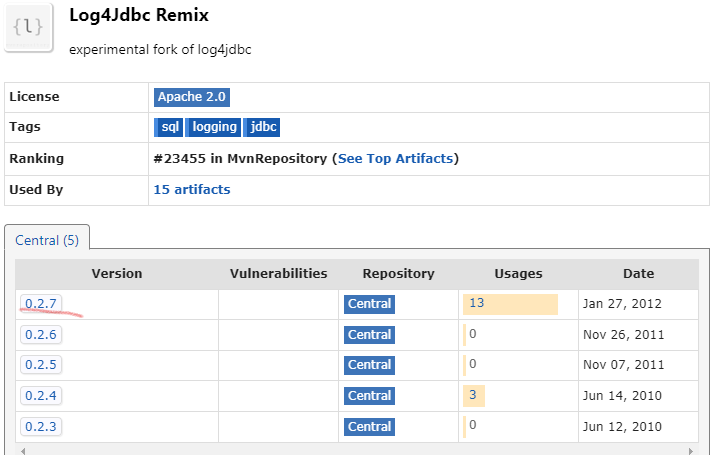Switch to the Central (5) tab
The height and width of the screenshot is (455, 722).
point(47,240)
